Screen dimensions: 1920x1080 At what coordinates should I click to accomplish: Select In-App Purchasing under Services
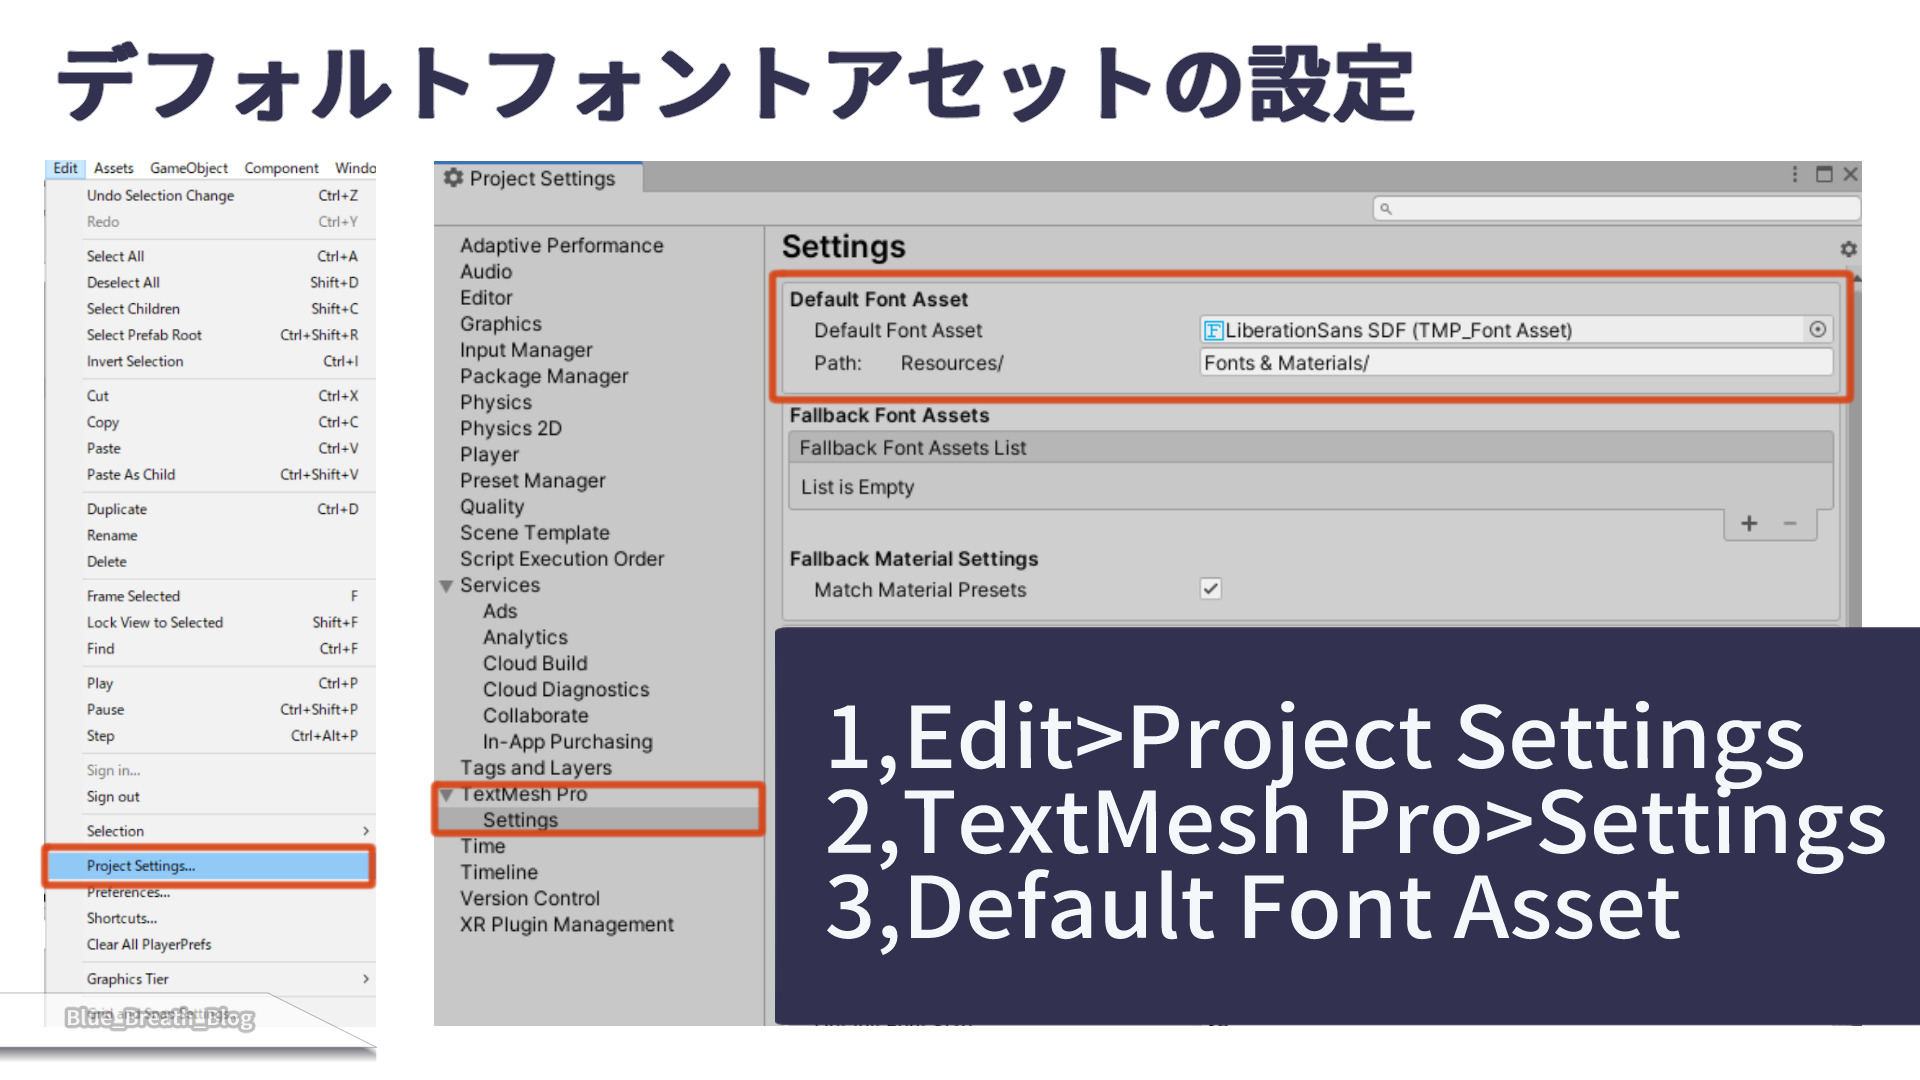(567, 741)
